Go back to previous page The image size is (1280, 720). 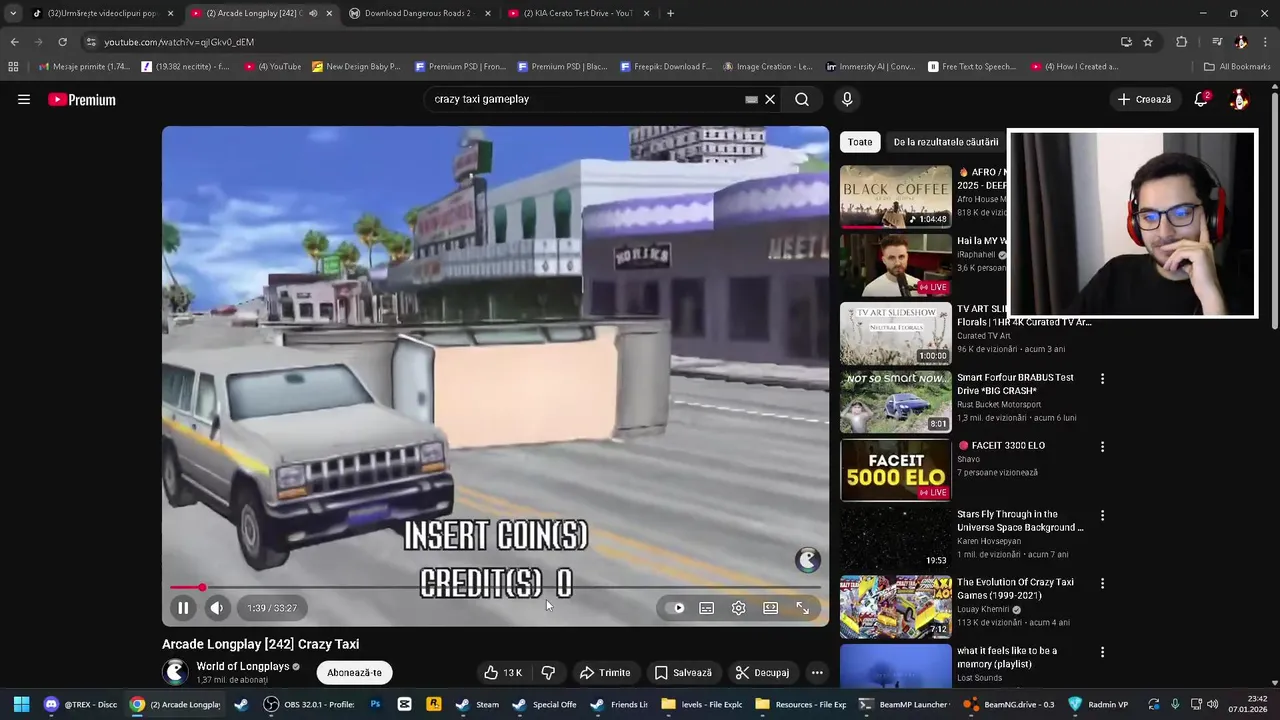pyautogui.click(x=14, y=42)
